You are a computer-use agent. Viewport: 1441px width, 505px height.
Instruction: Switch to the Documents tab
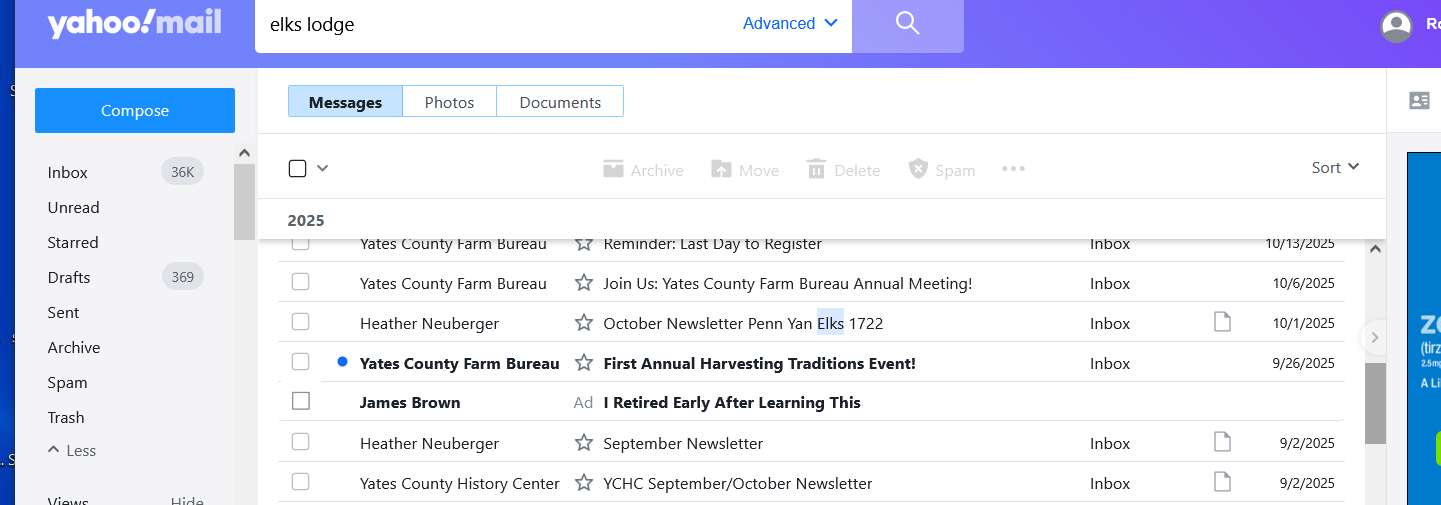pyautogui.click(x=560, y=102)
